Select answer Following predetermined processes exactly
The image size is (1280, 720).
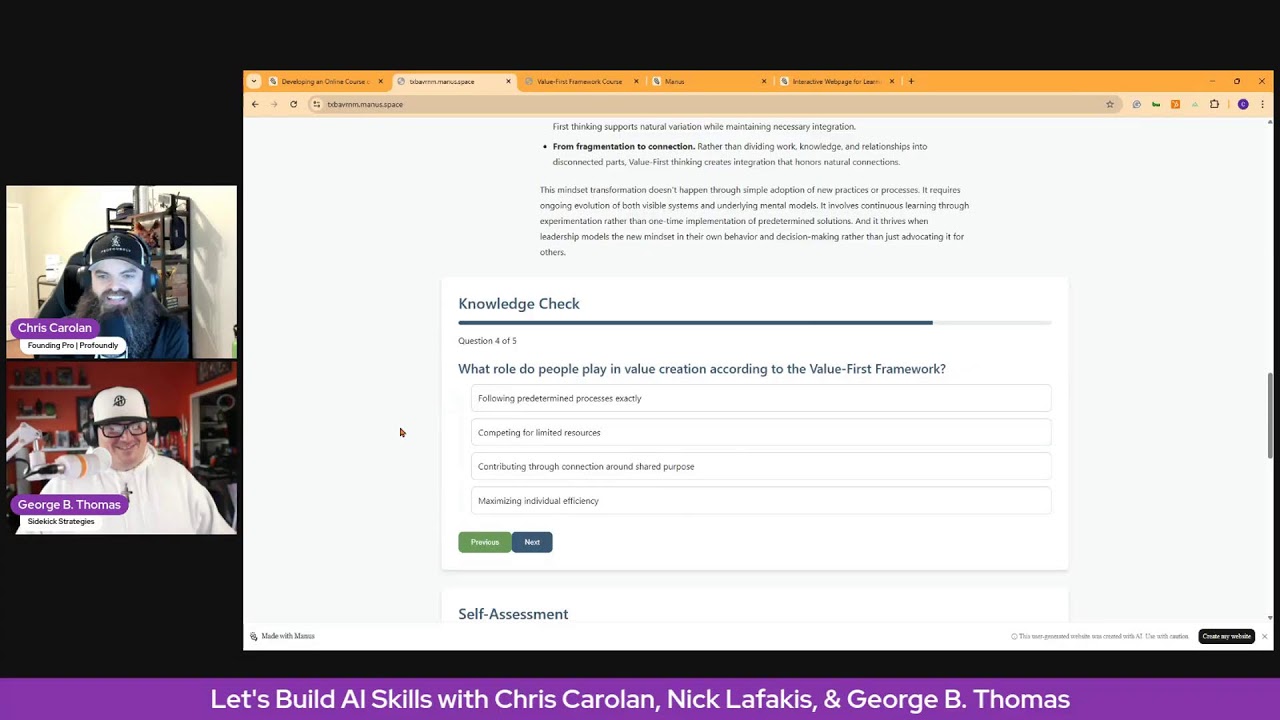tap(761, 398)
